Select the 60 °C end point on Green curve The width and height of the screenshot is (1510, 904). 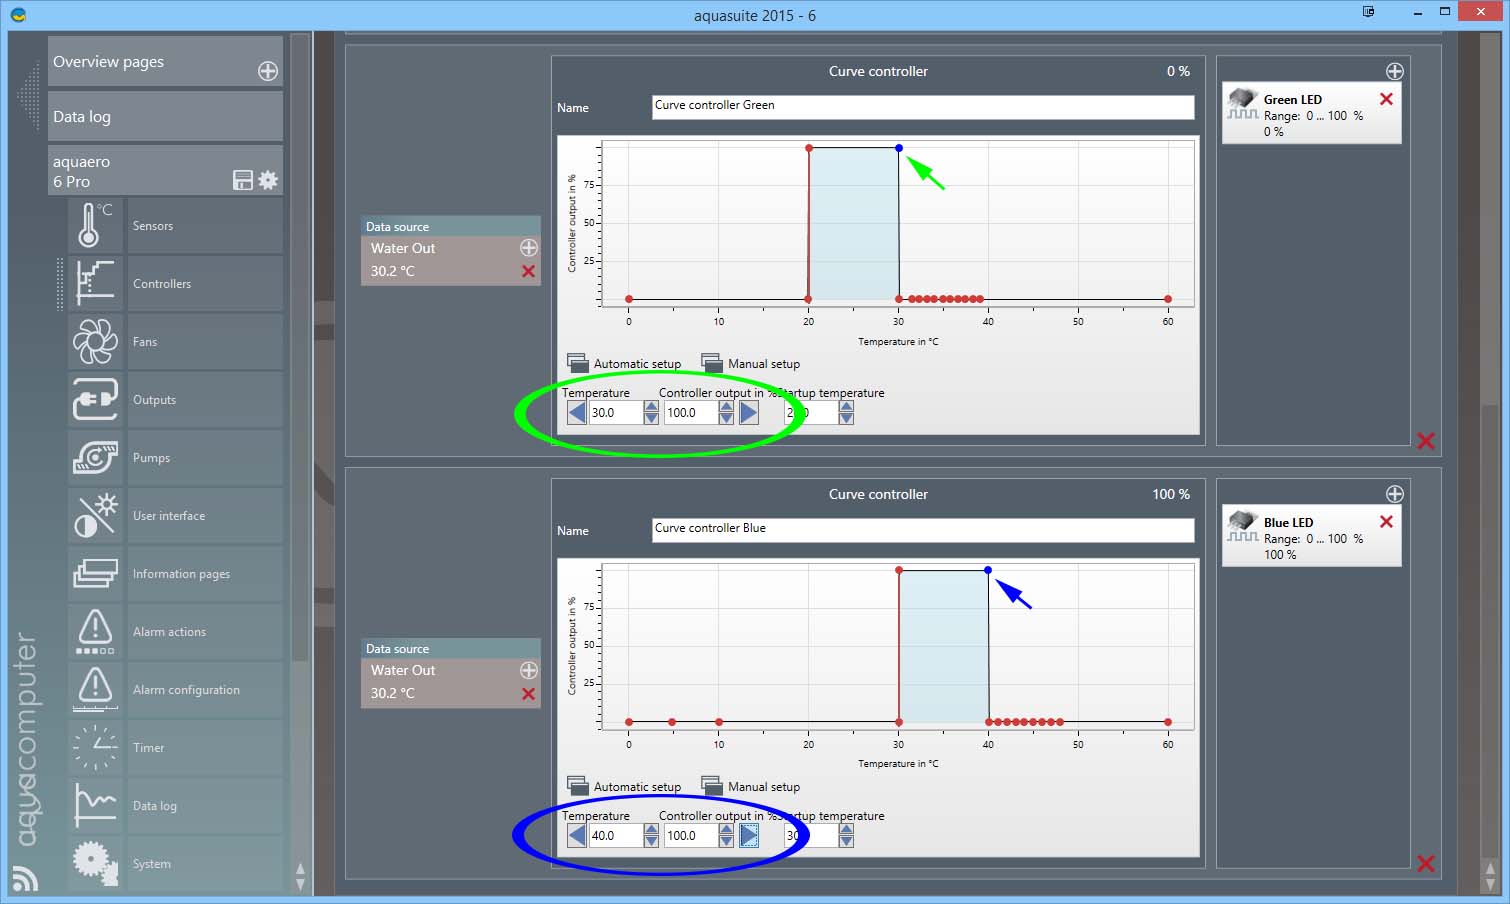1168,299
